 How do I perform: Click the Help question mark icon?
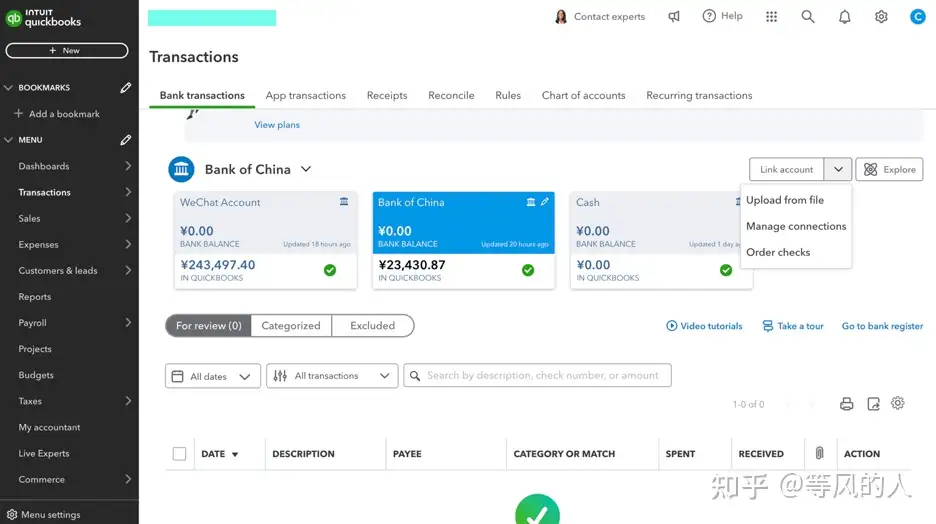click(x=709, y=16)
